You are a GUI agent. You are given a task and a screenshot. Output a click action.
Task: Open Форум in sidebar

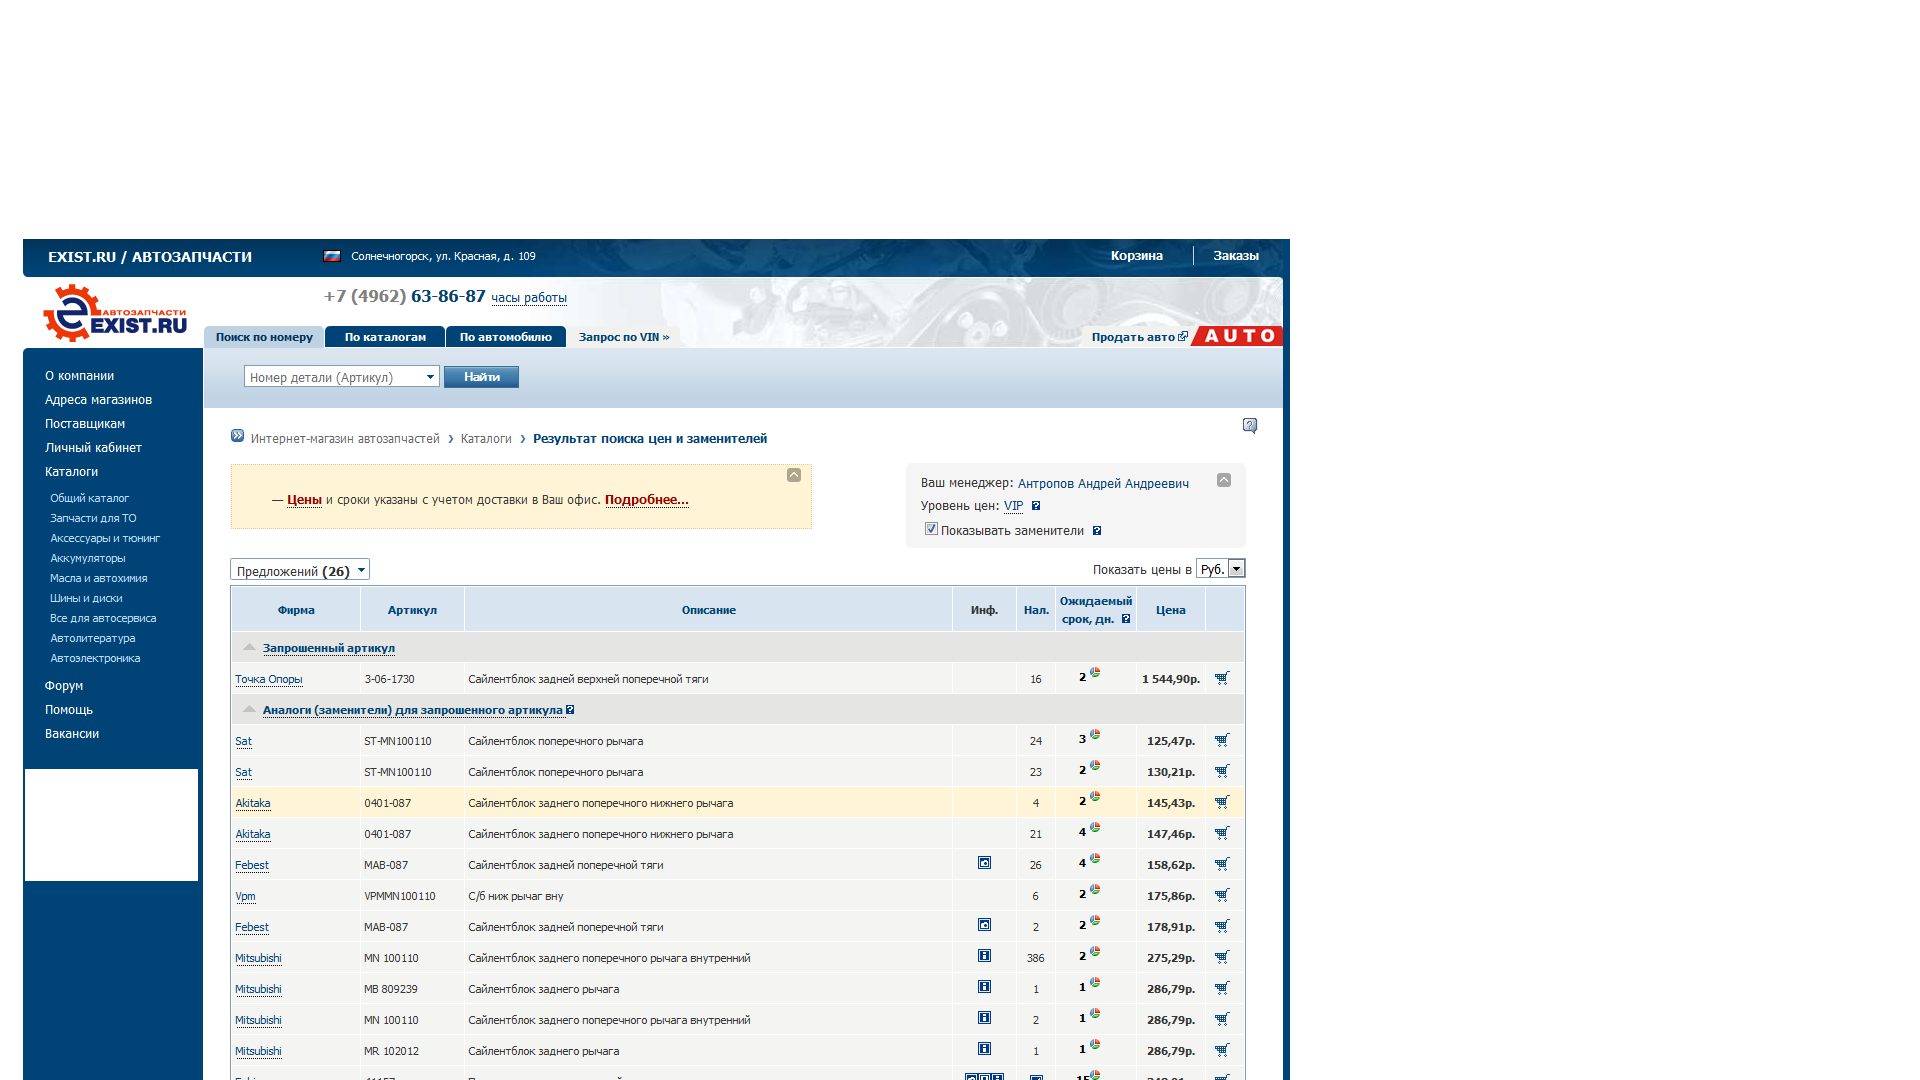click(x=64, y=686)
